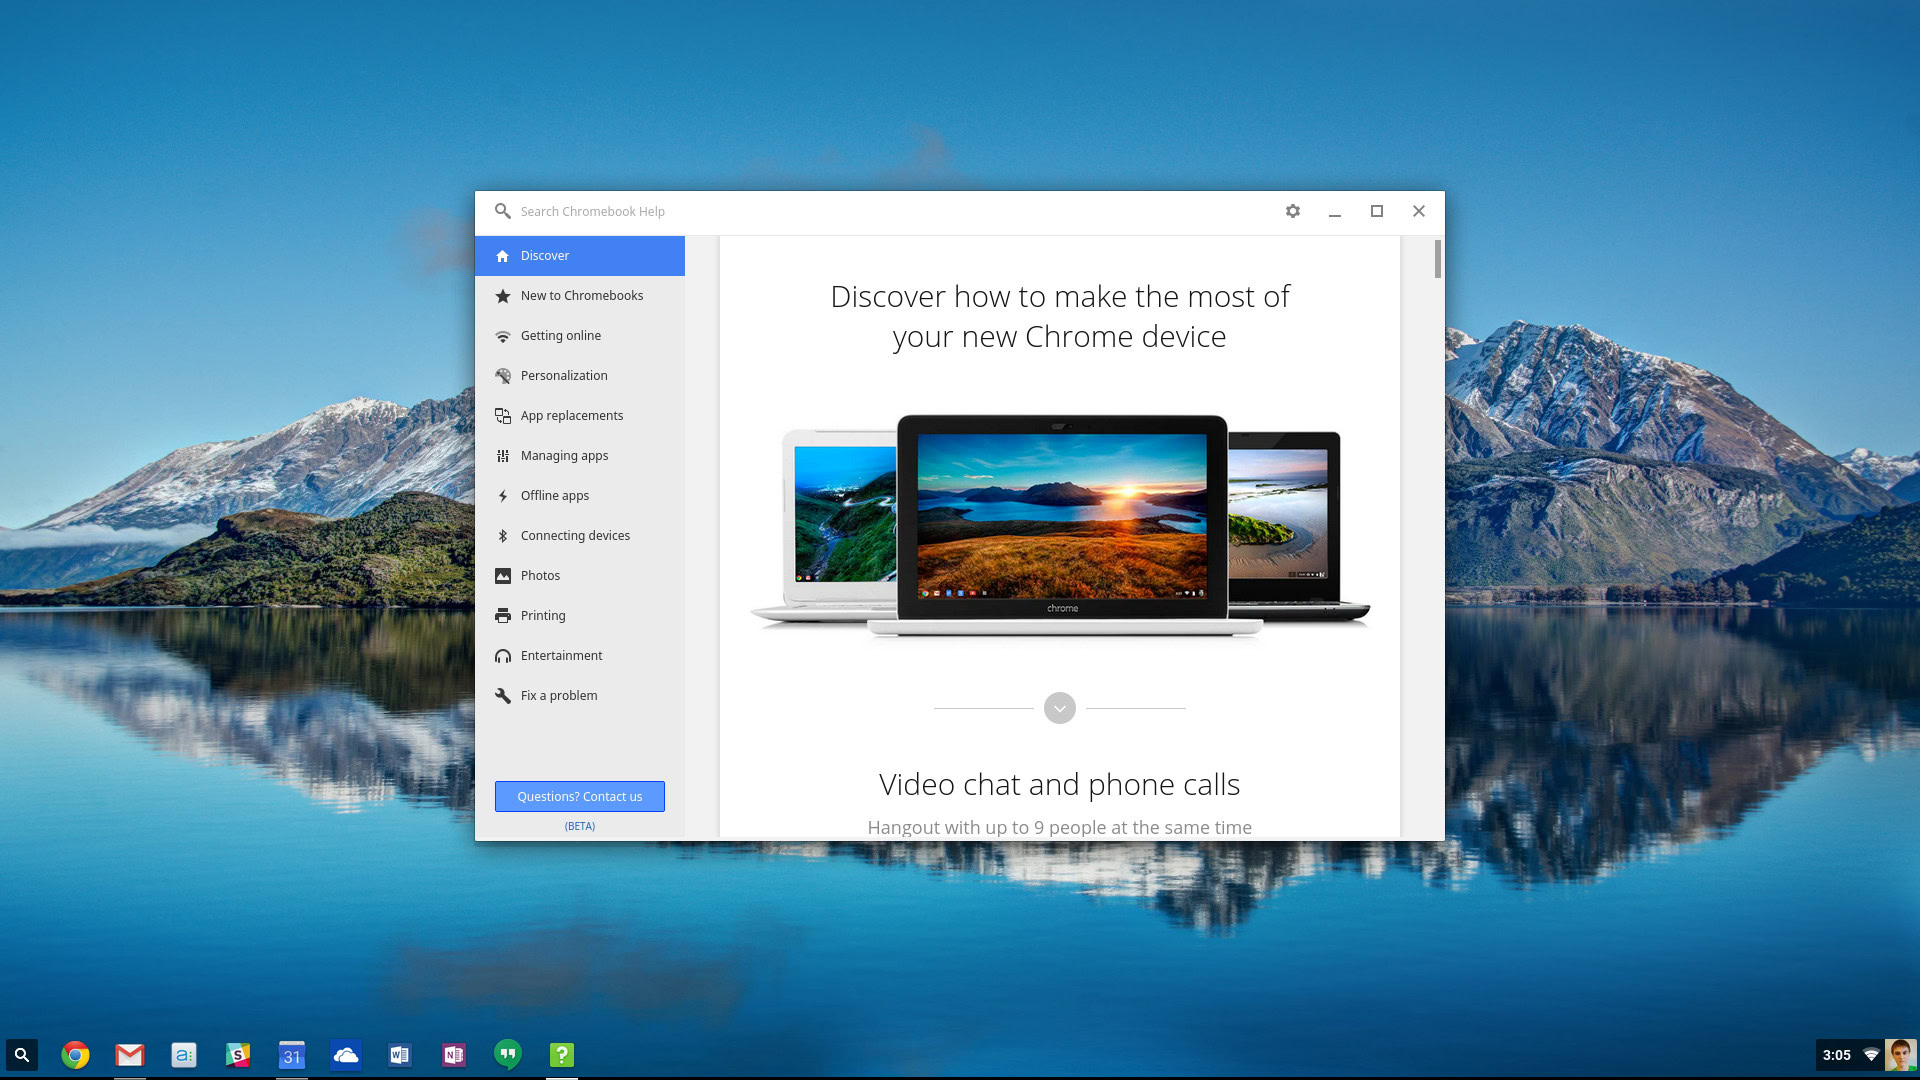Click the headphones icon next to Entertainment
Image resolution: width=1920 pixels, height=1080 pixels.
503,656
